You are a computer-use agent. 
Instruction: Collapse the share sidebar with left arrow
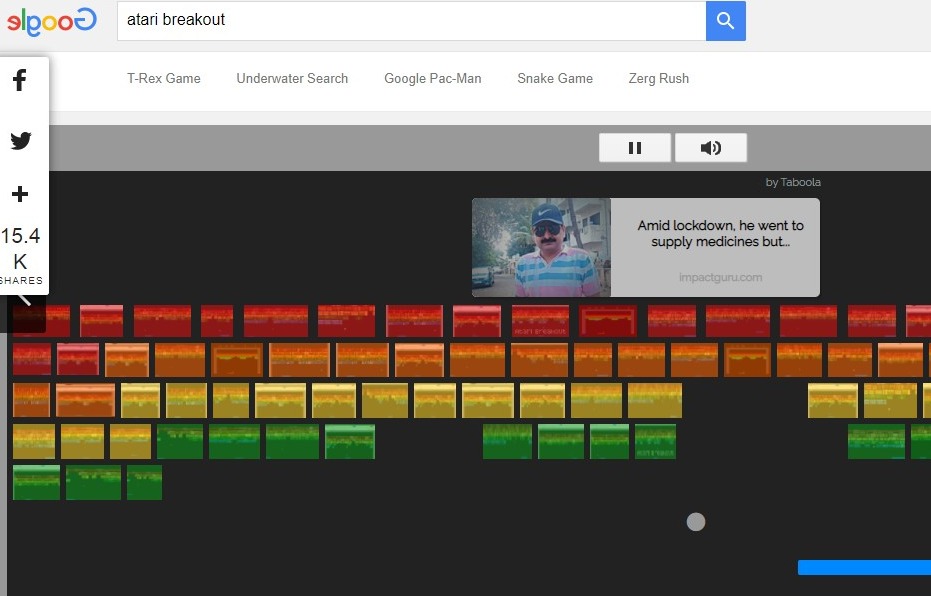pos(25,299)
